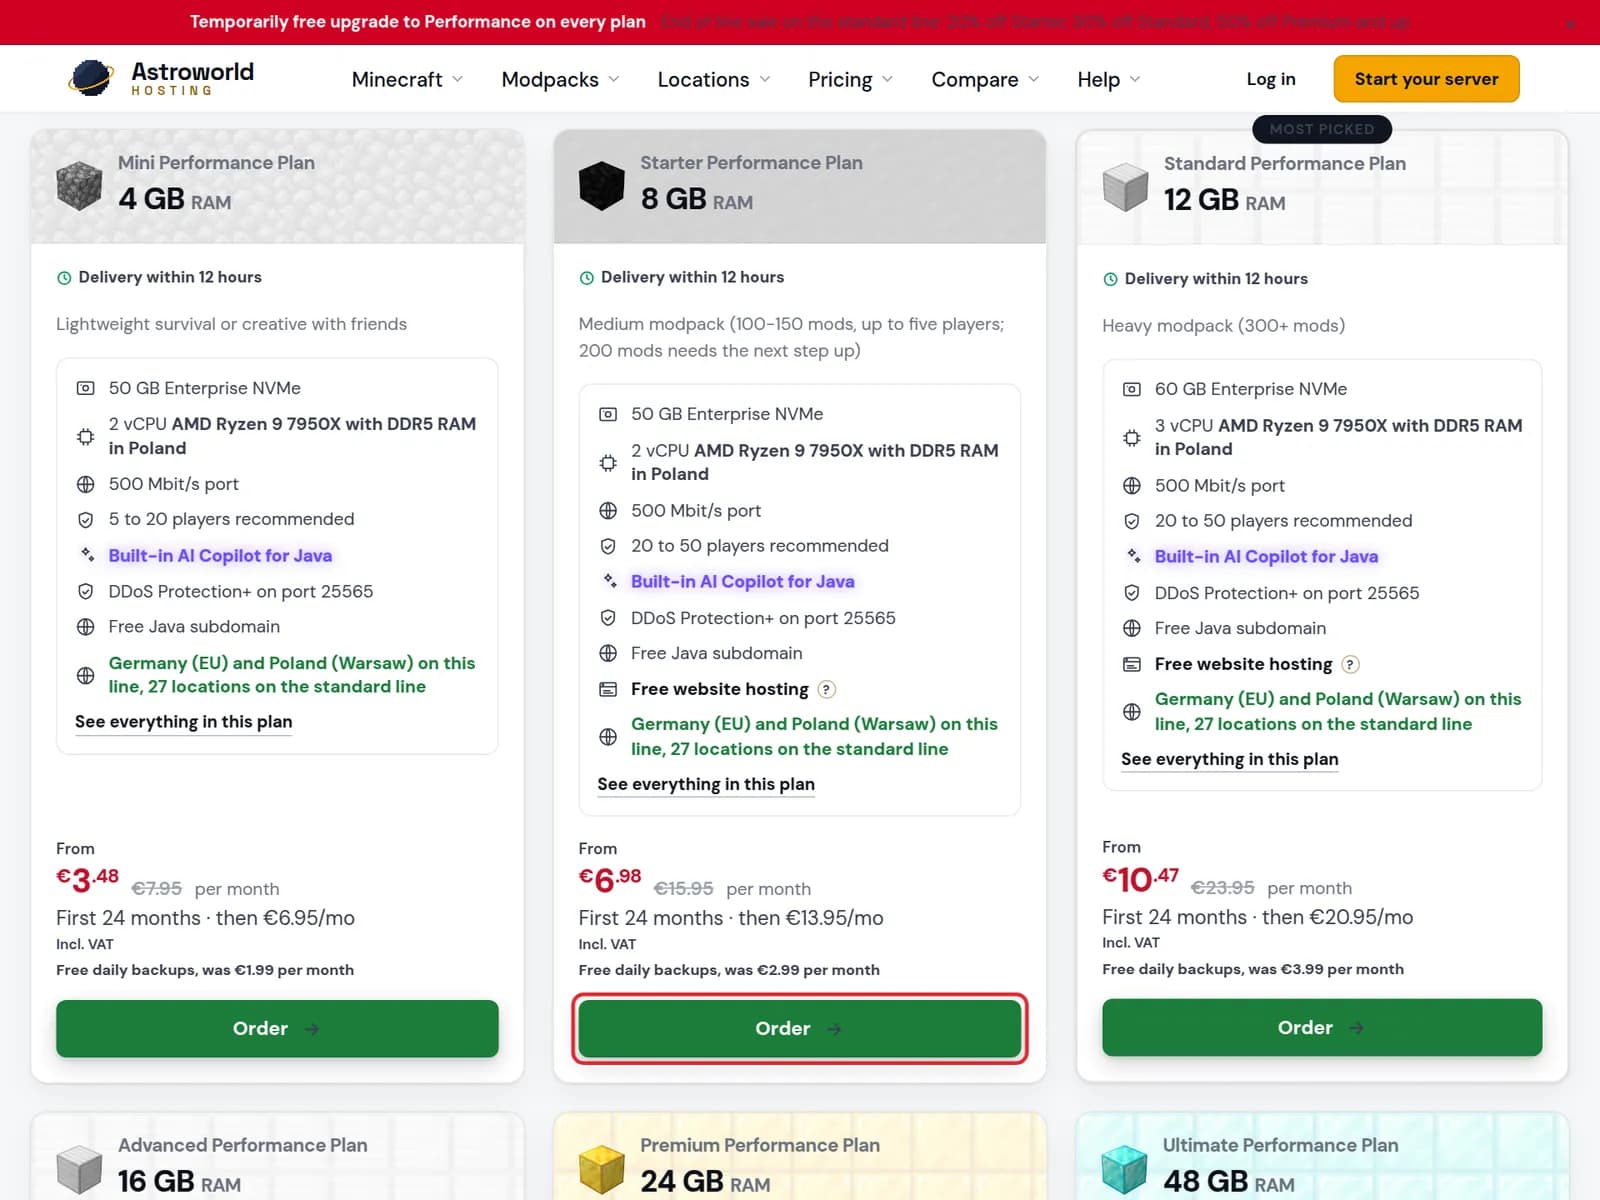Click the cobblestone block icon on Mini Performance Plan
Viewport: 1600px width, 1200px height.
click(x=79, y=186)
